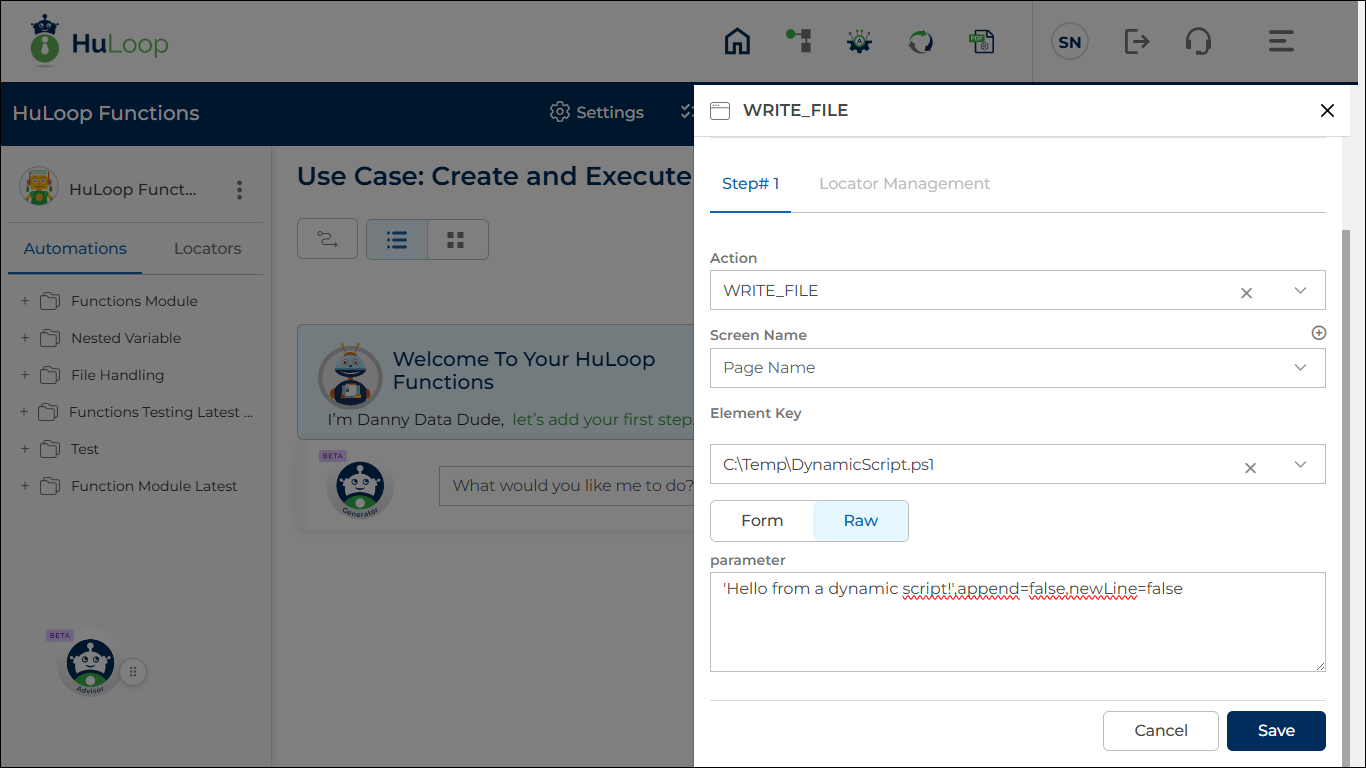Switch parameter view to Form

[762, 521]
